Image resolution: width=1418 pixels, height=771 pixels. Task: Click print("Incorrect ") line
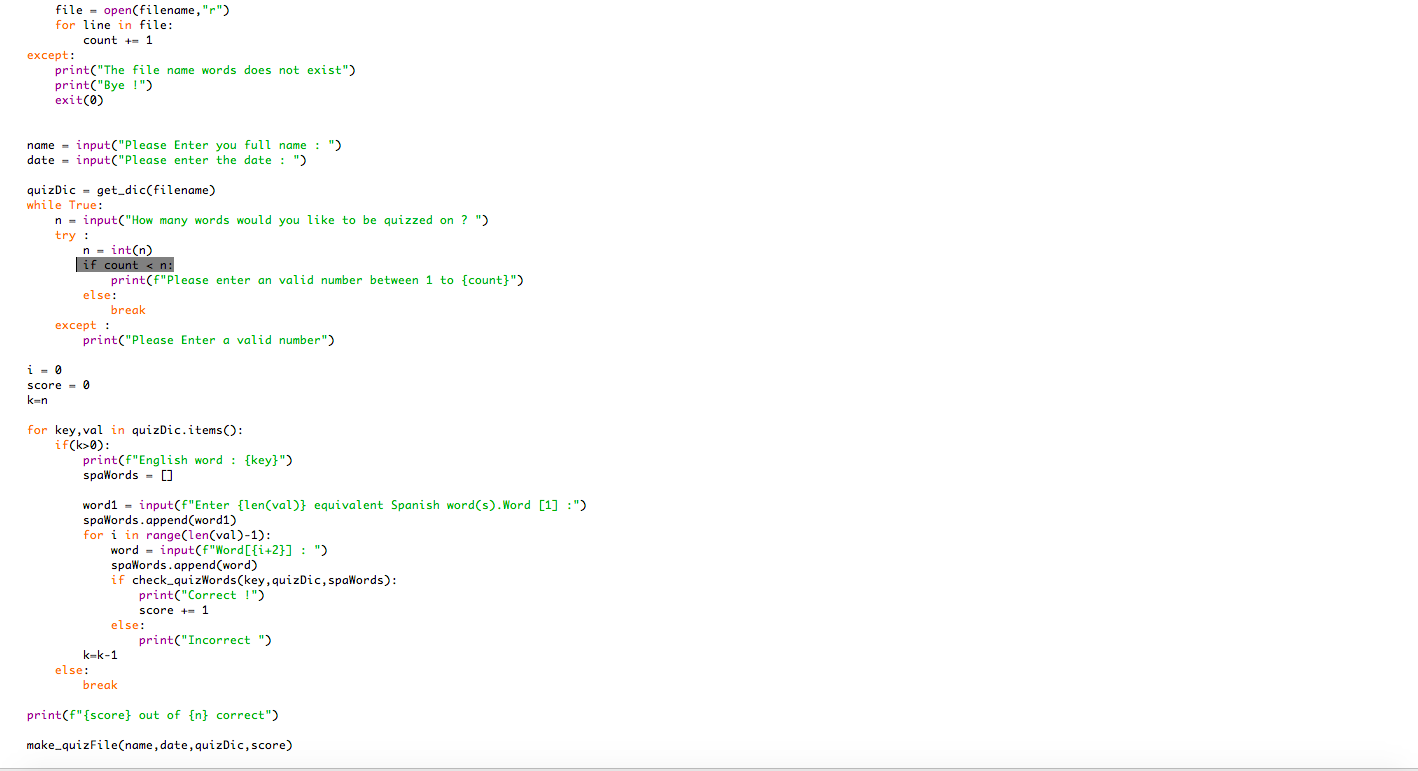[205, 640]
